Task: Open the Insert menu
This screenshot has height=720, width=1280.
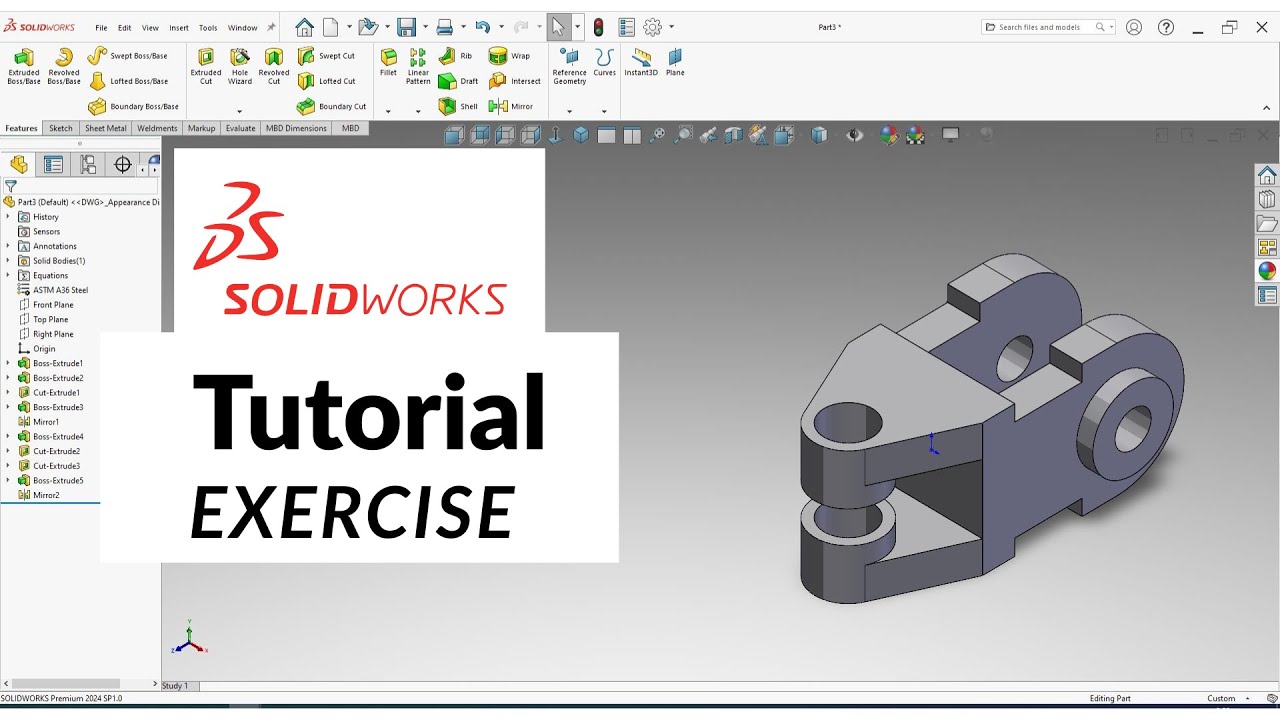Action: coord(179,28)
